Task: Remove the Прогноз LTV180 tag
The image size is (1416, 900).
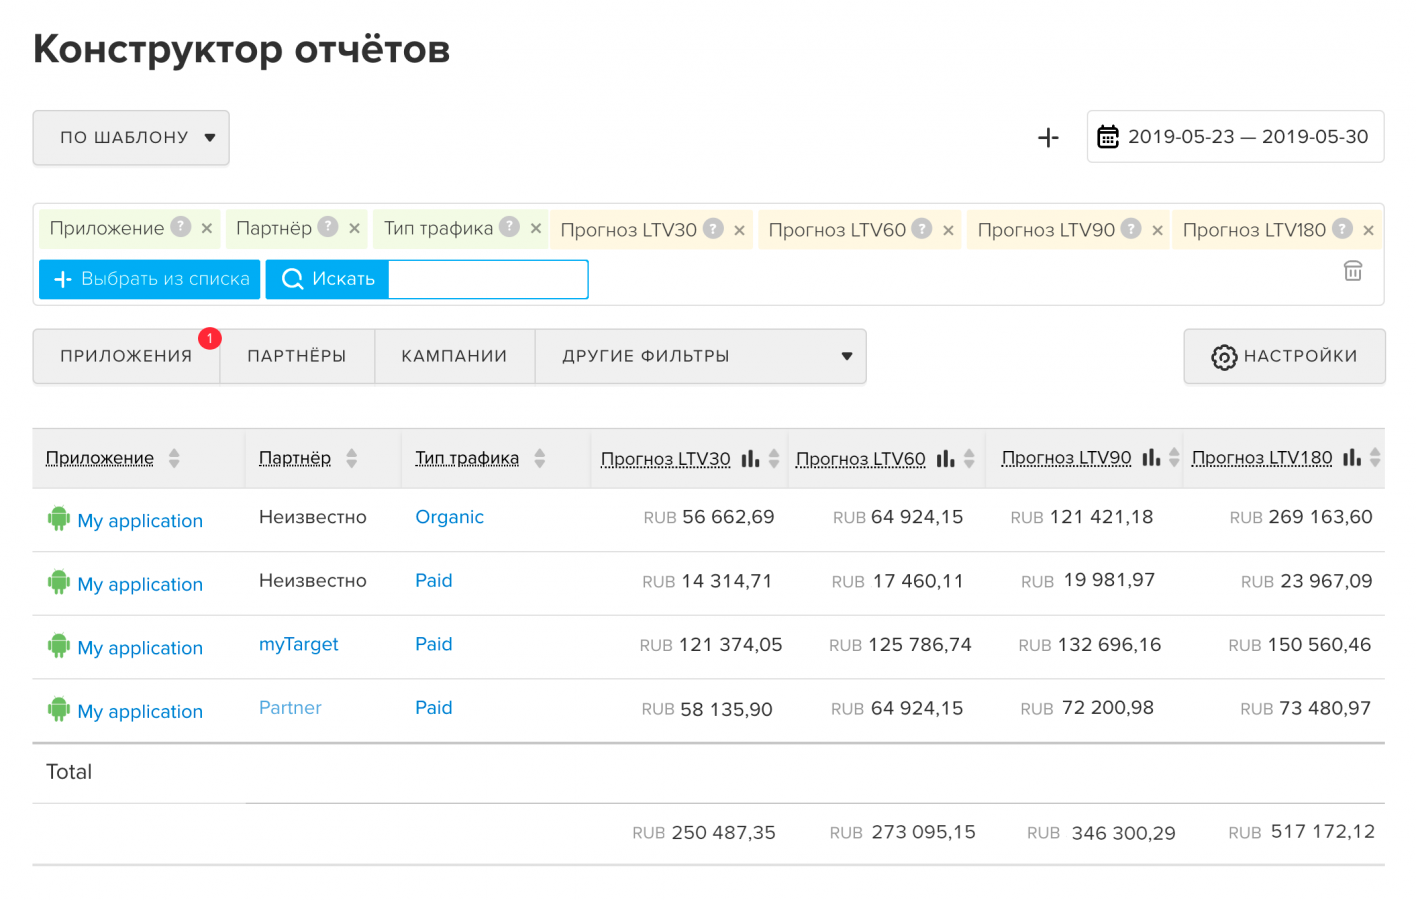Action: (x=1368, y=231)
